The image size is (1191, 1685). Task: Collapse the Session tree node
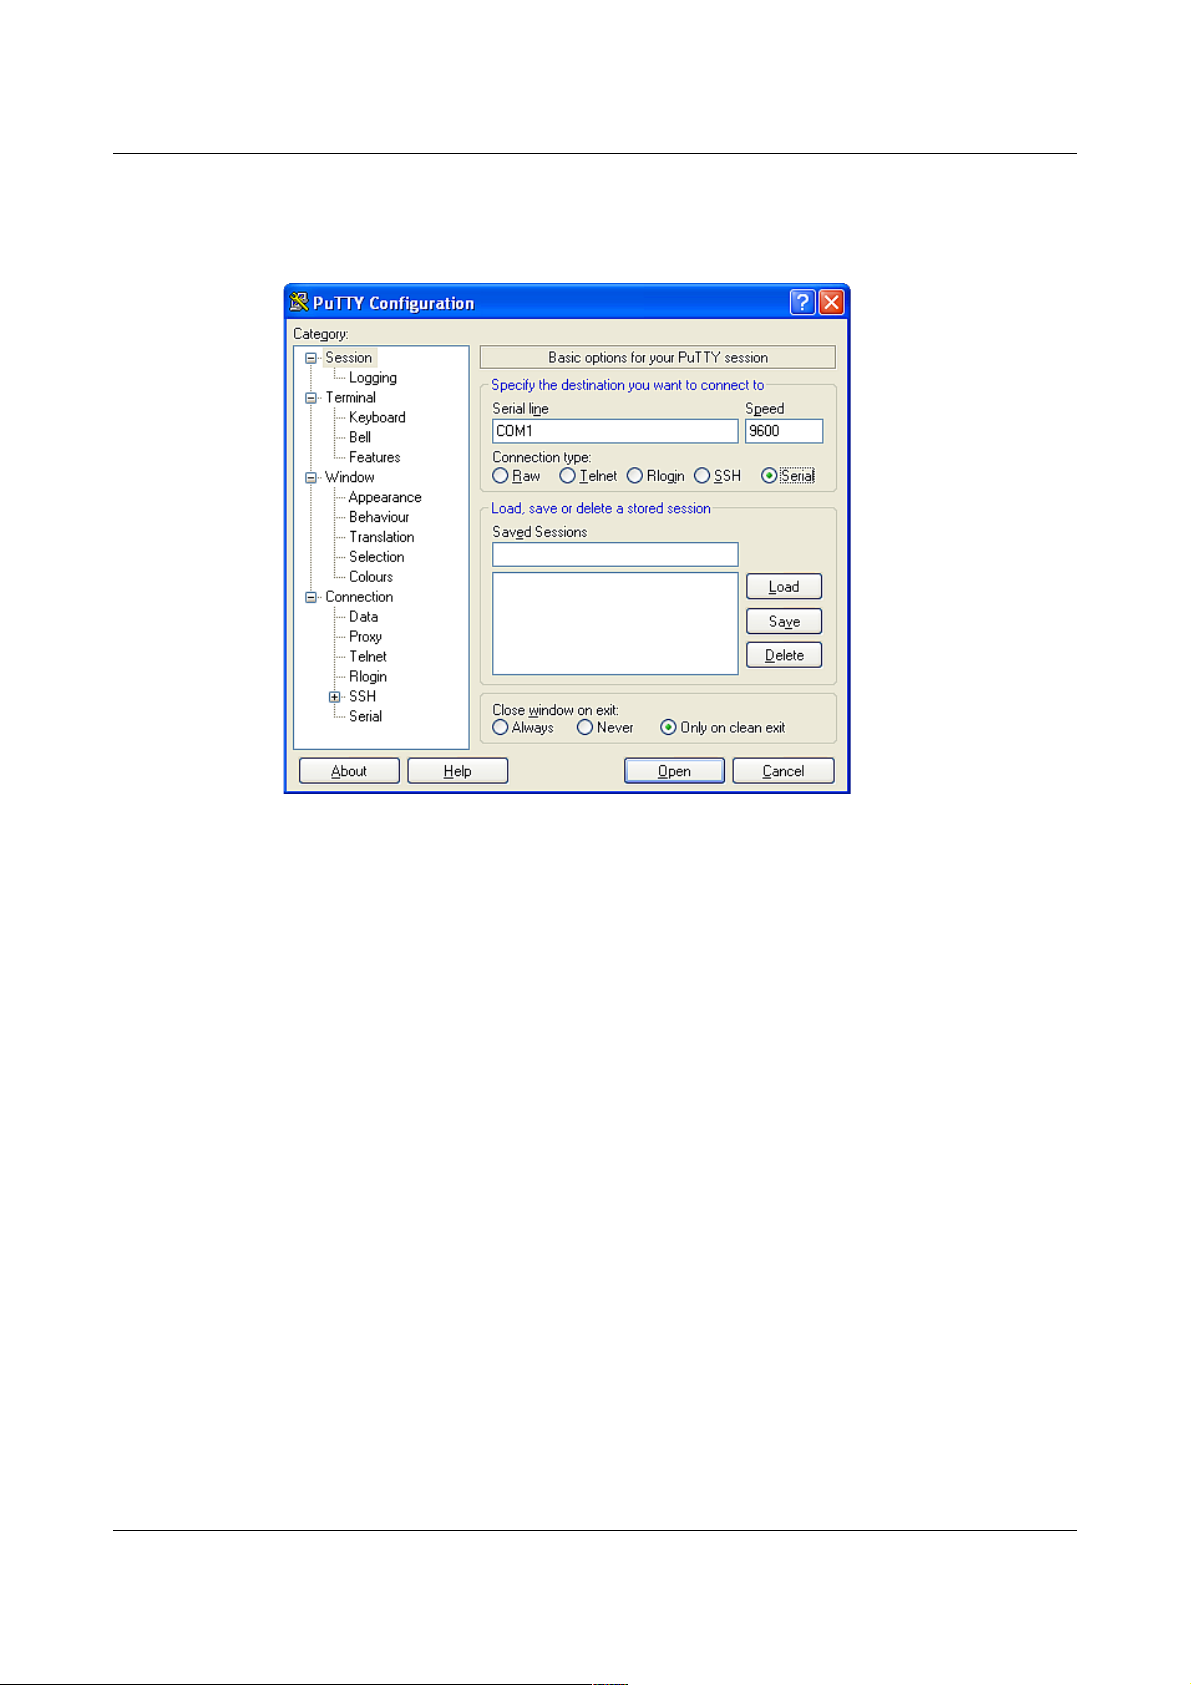[x=311, y=358]
